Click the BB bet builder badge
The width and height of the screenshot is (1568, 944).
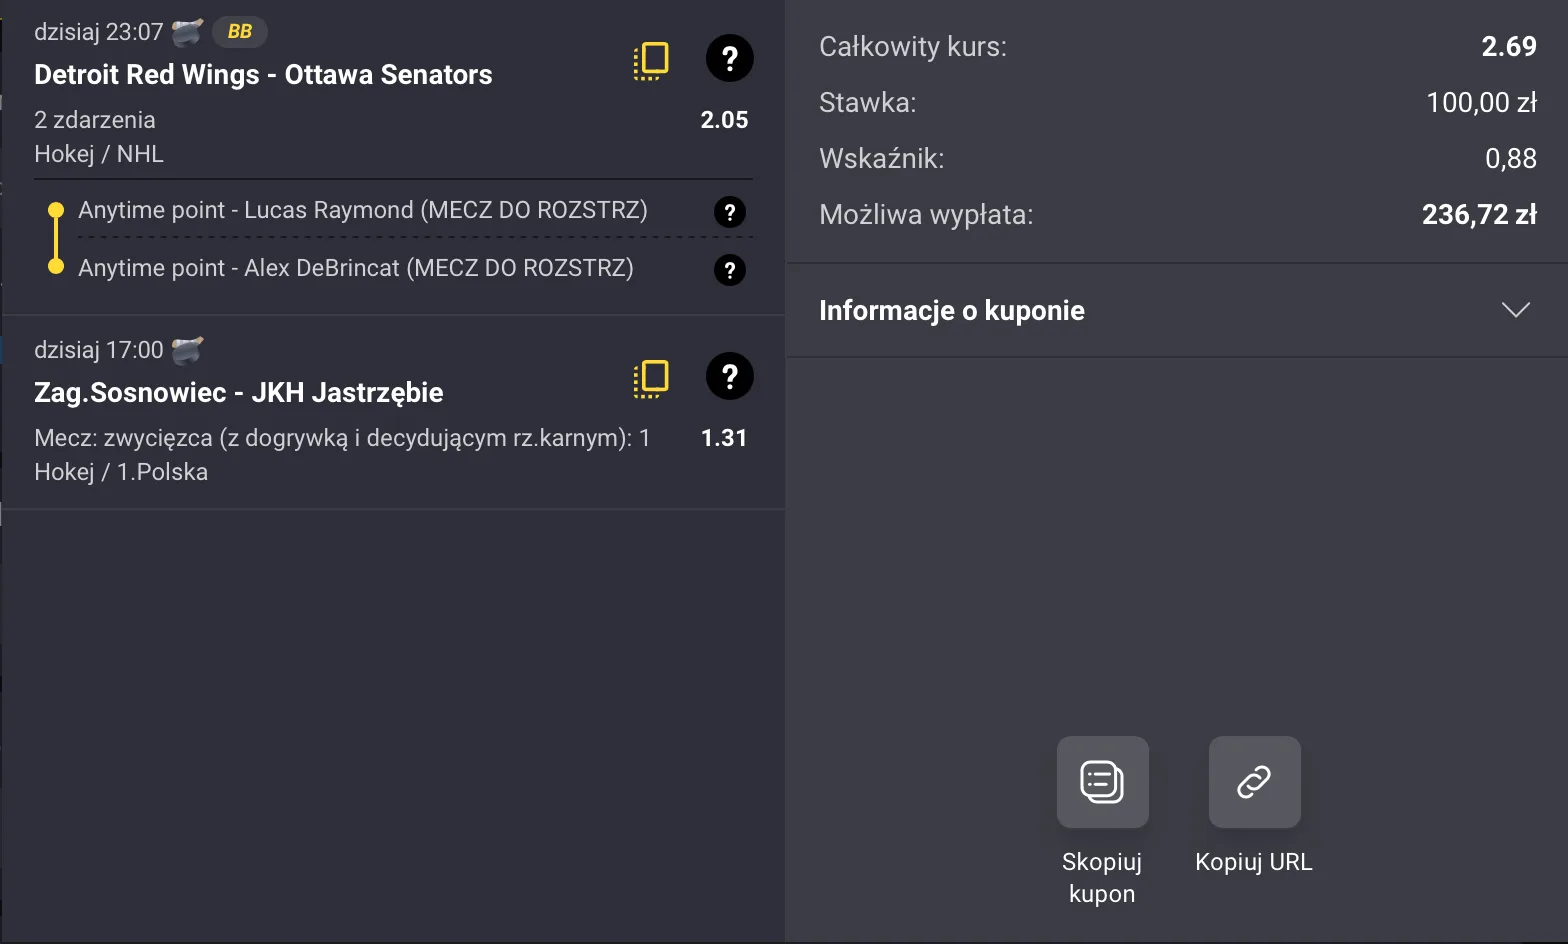point(239,31)
